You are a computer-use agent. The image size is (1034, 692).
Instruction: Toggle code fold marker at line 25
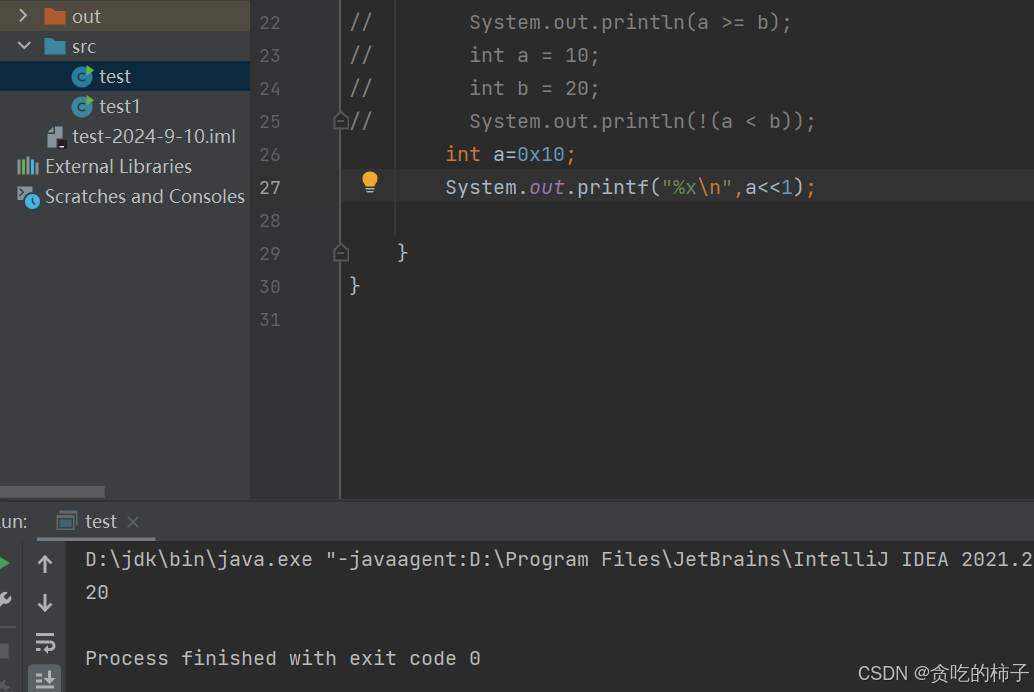click(341, 121)
